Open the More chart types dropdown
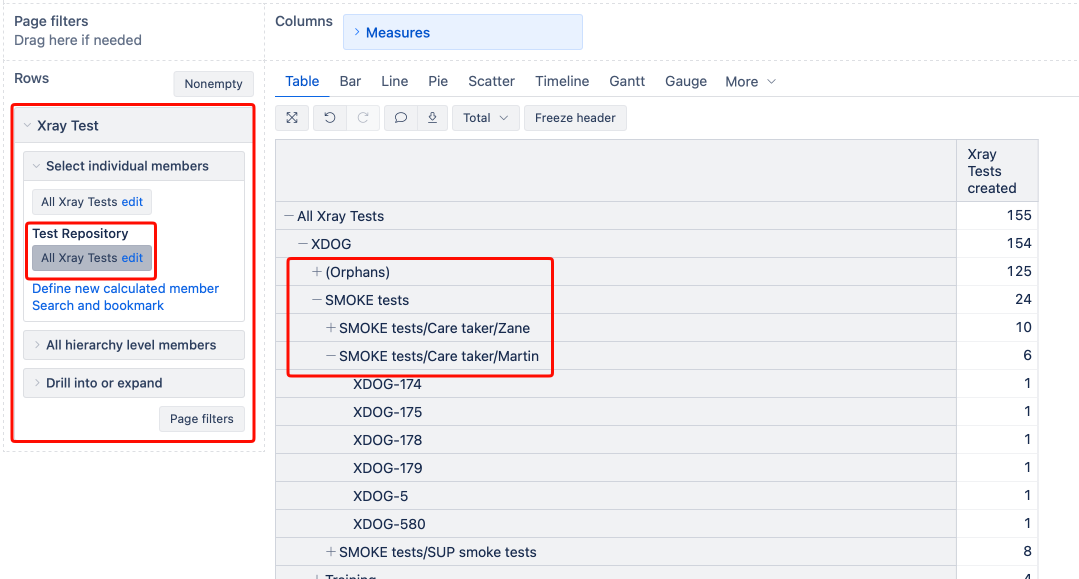 pyautogui.click(x=750, y=82)
